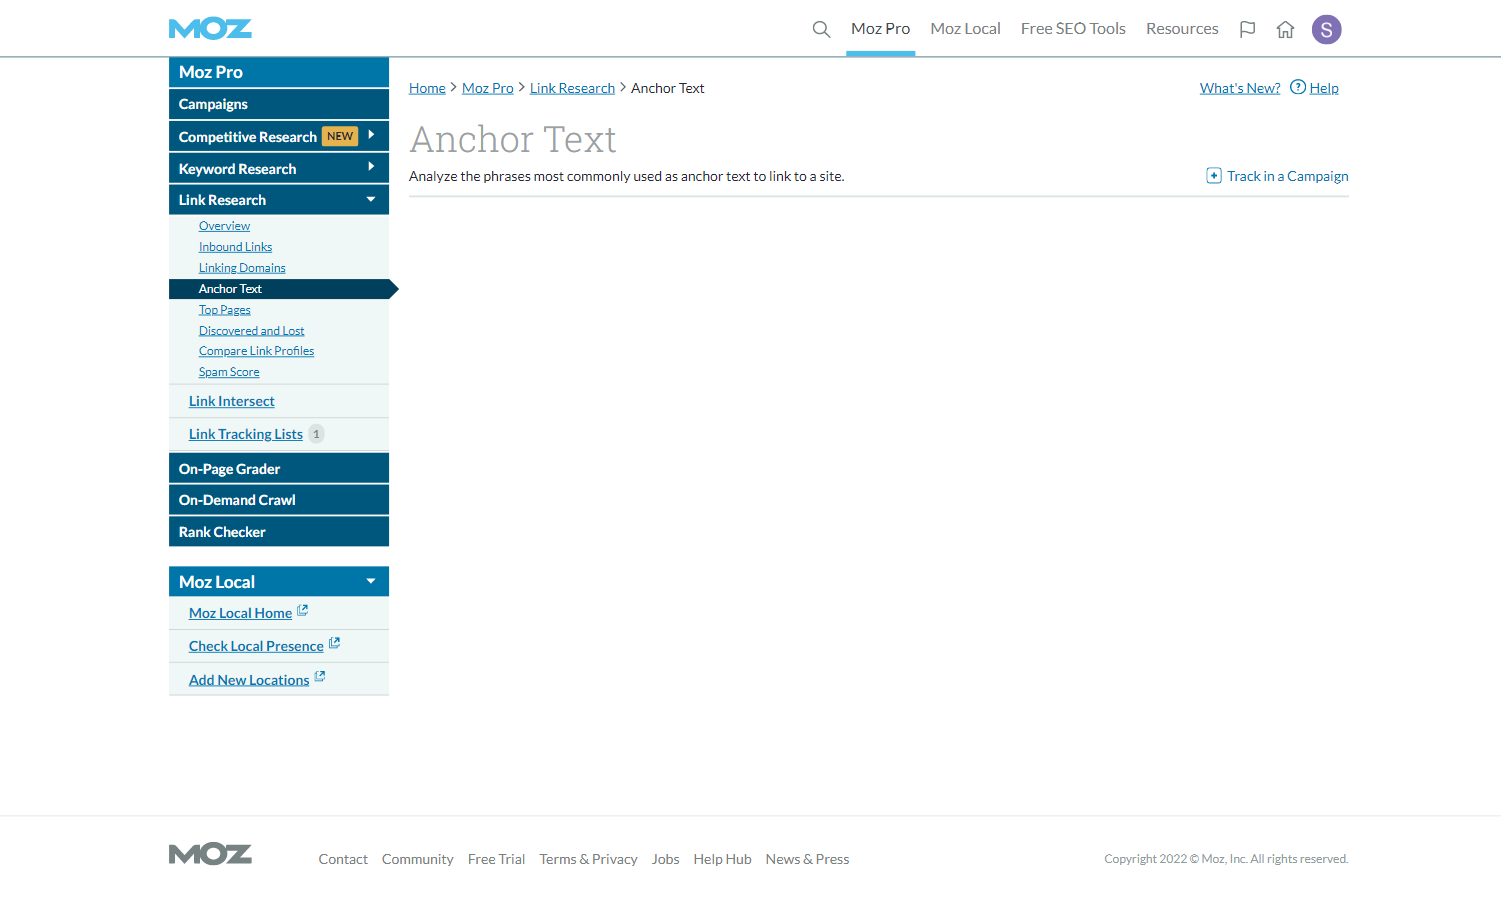Open Linking Domains page

click(x=242, y=268)
